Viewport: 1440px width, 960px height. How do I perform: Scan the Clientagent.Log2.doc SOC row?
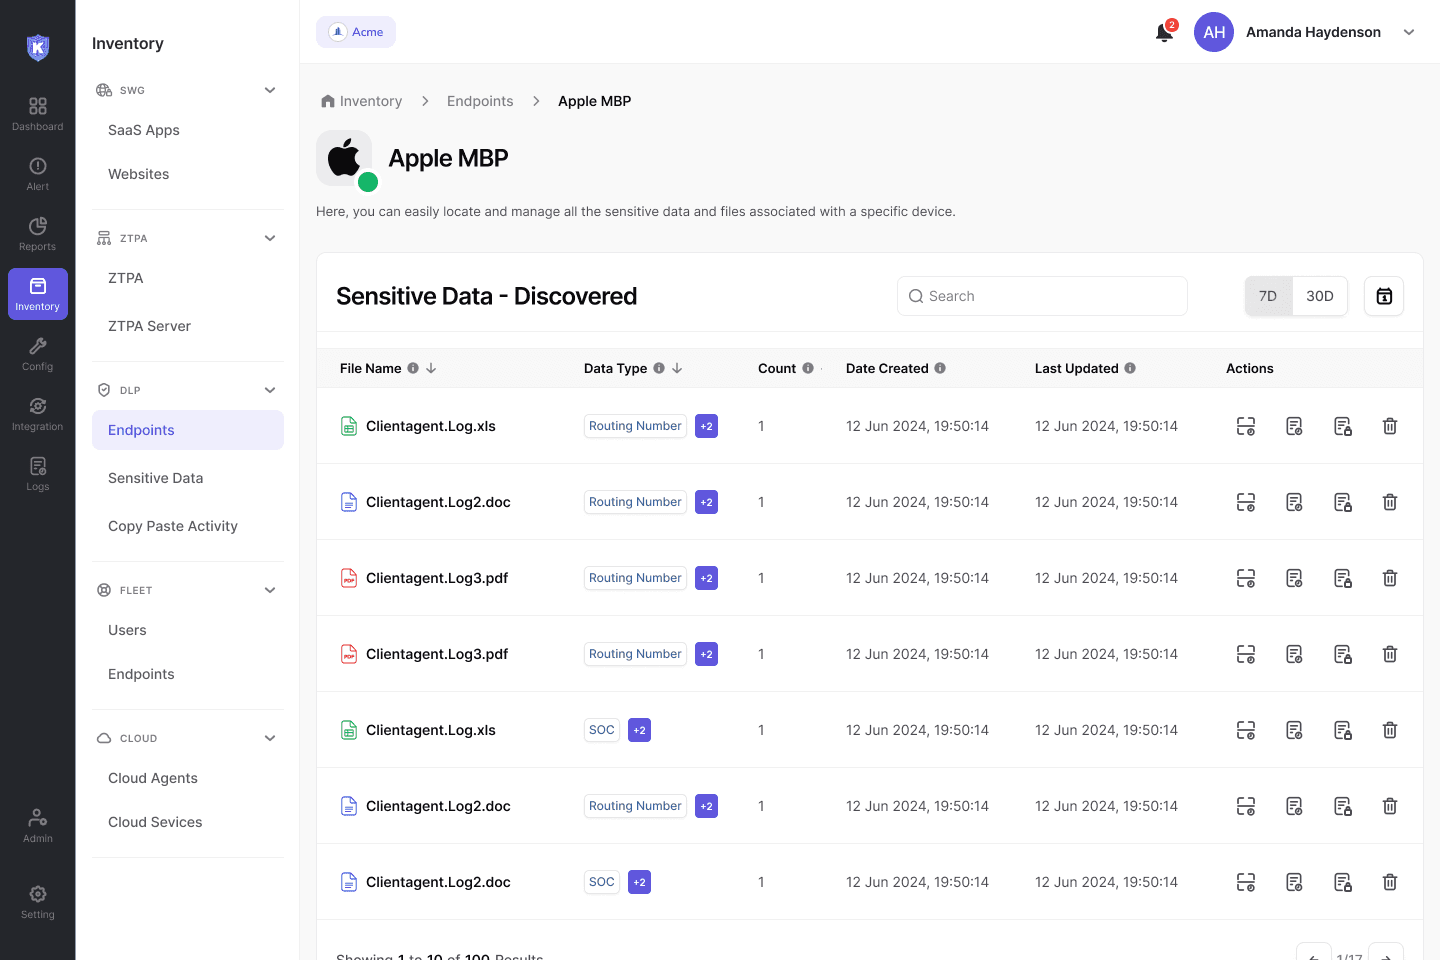pyautogui.click(x=1246, y=882)
